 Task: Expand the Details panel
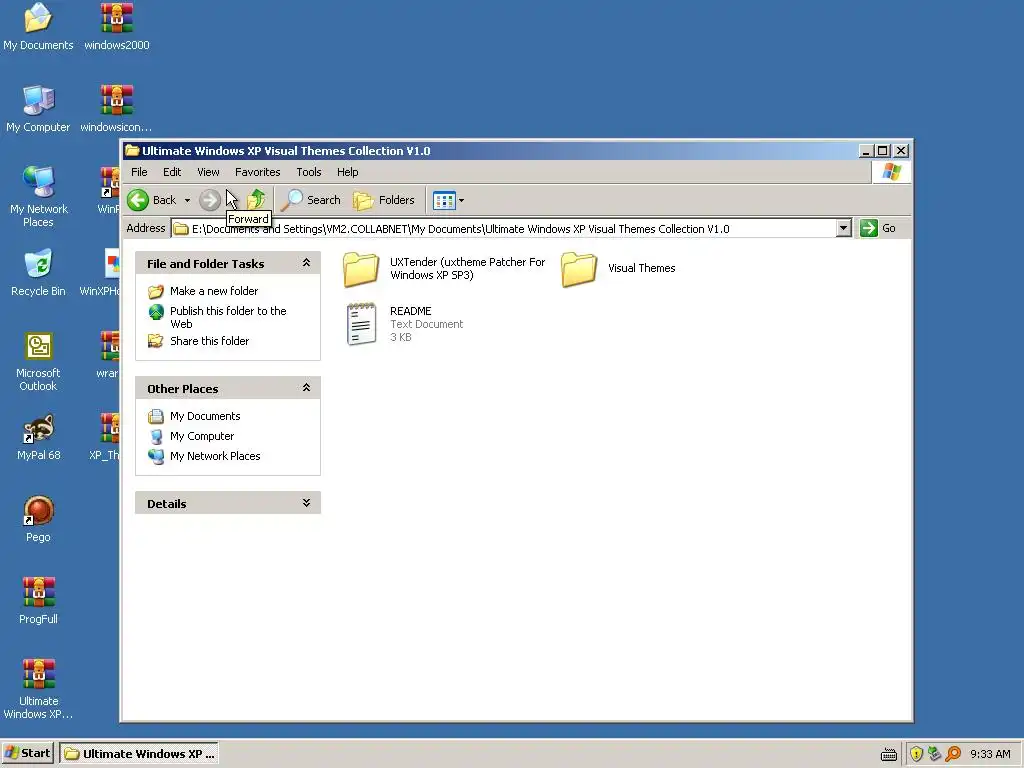(306, 503)
